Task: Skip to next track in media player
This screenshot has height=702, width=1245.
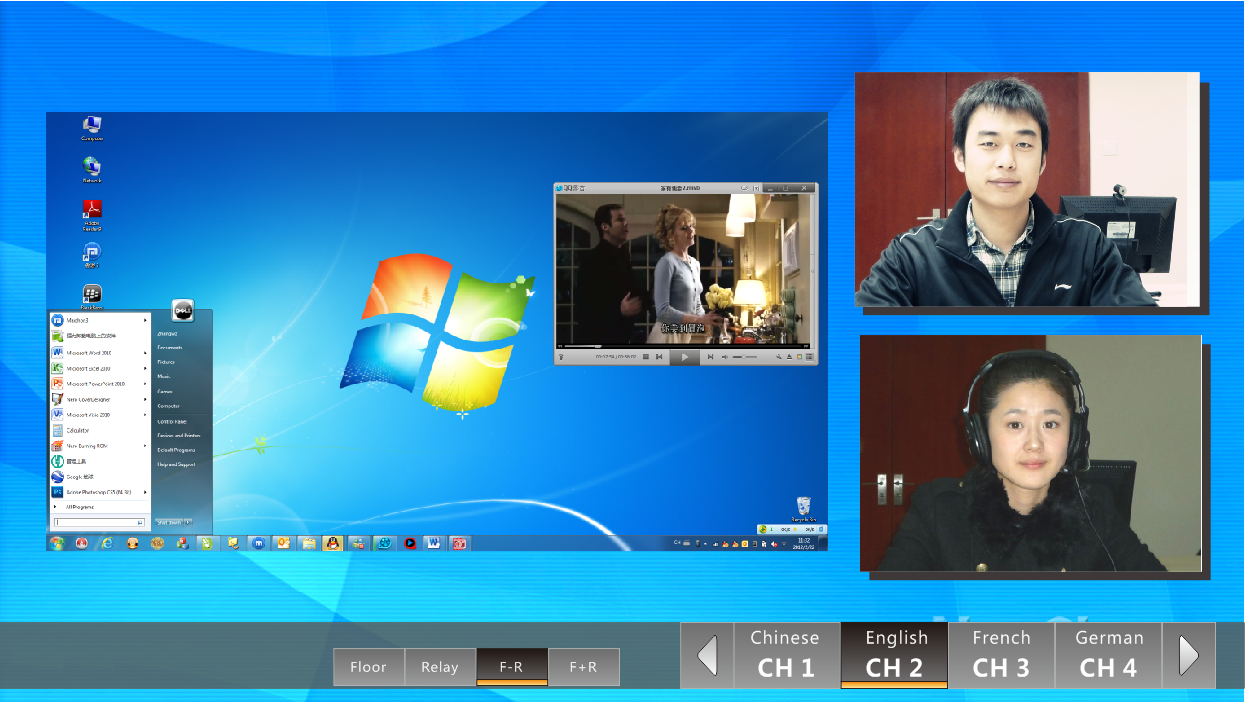Action: (x=711, y=357)
